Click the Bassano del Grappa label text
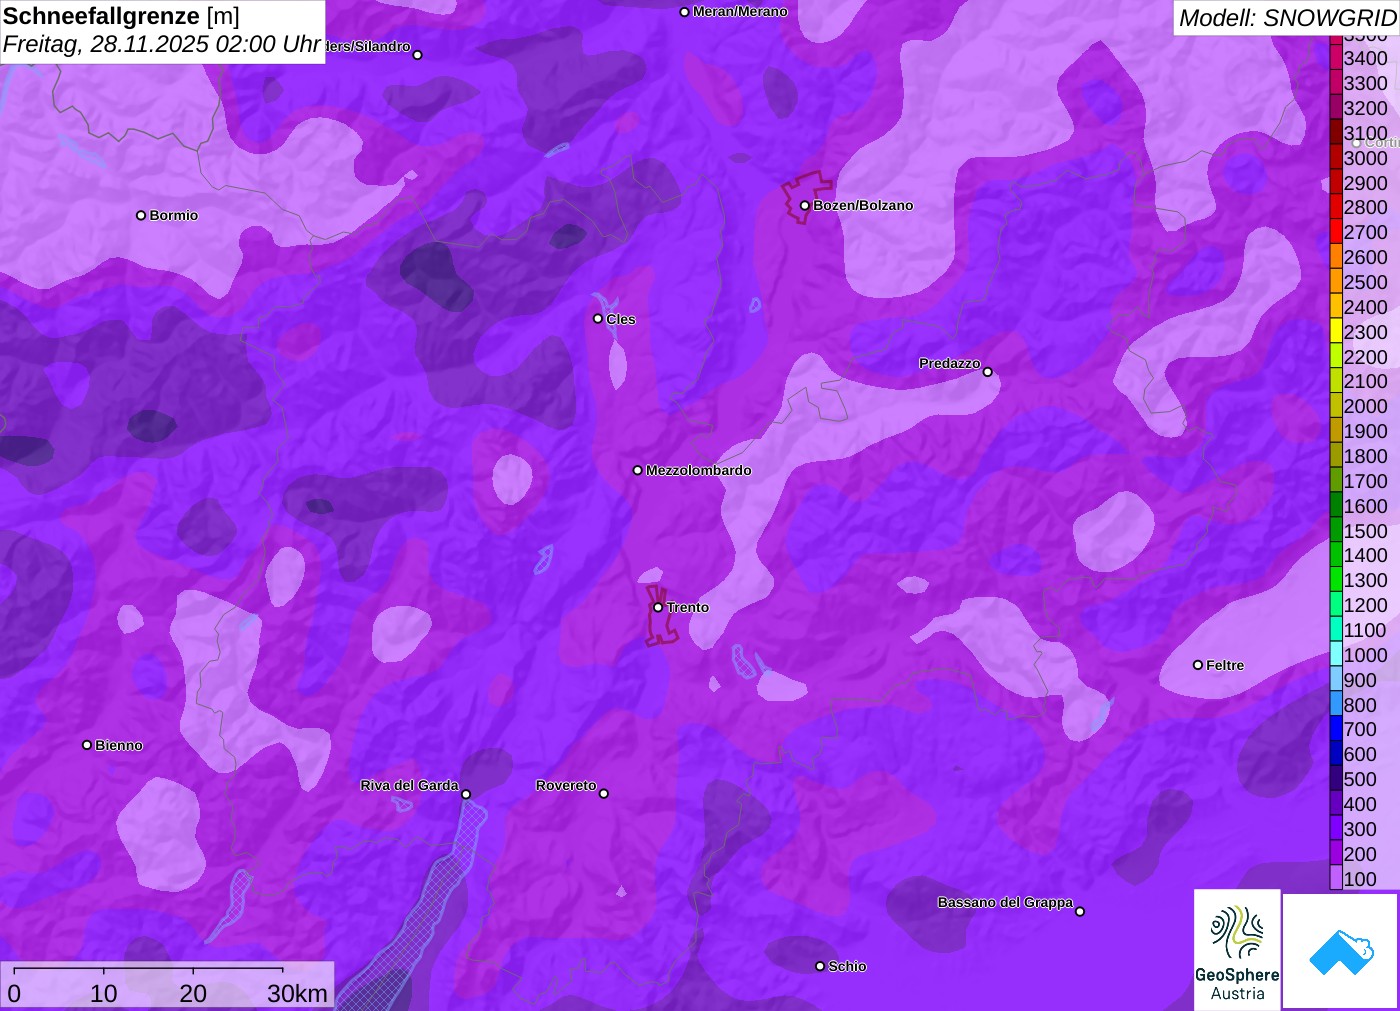 click(1005, 902)
